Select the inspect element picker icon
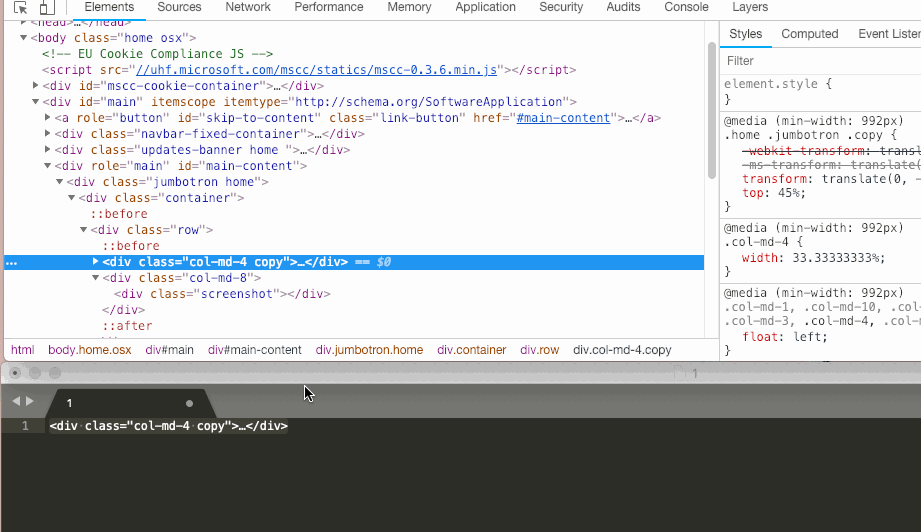 [21, 8]
